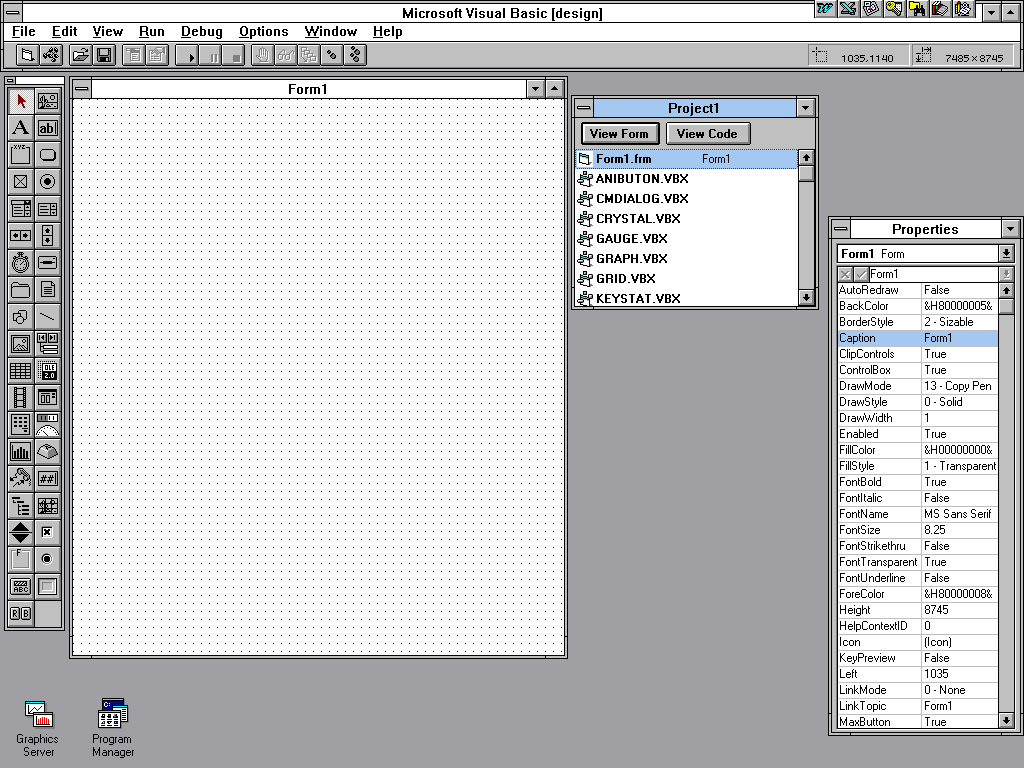The image size is (1024, 768).
Task: Launch Microsoft Word from the Office toolbar
Action: pos(825,8)
